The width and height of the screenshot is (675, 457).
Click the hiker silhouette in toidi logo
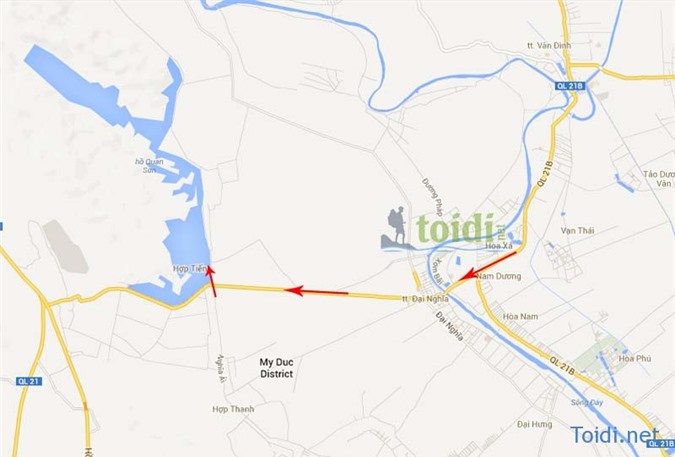pyautogui.click(x=397, y=227)
